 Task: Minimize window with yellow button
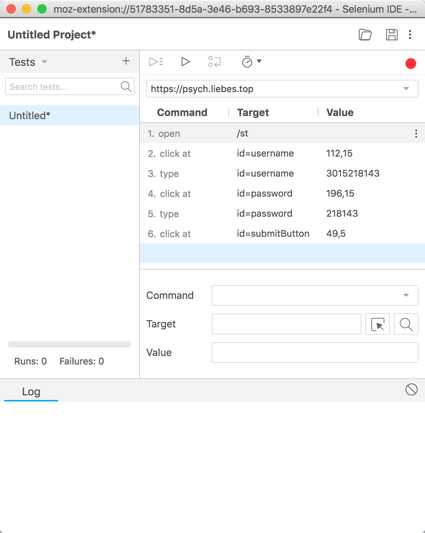click(27, 9)
